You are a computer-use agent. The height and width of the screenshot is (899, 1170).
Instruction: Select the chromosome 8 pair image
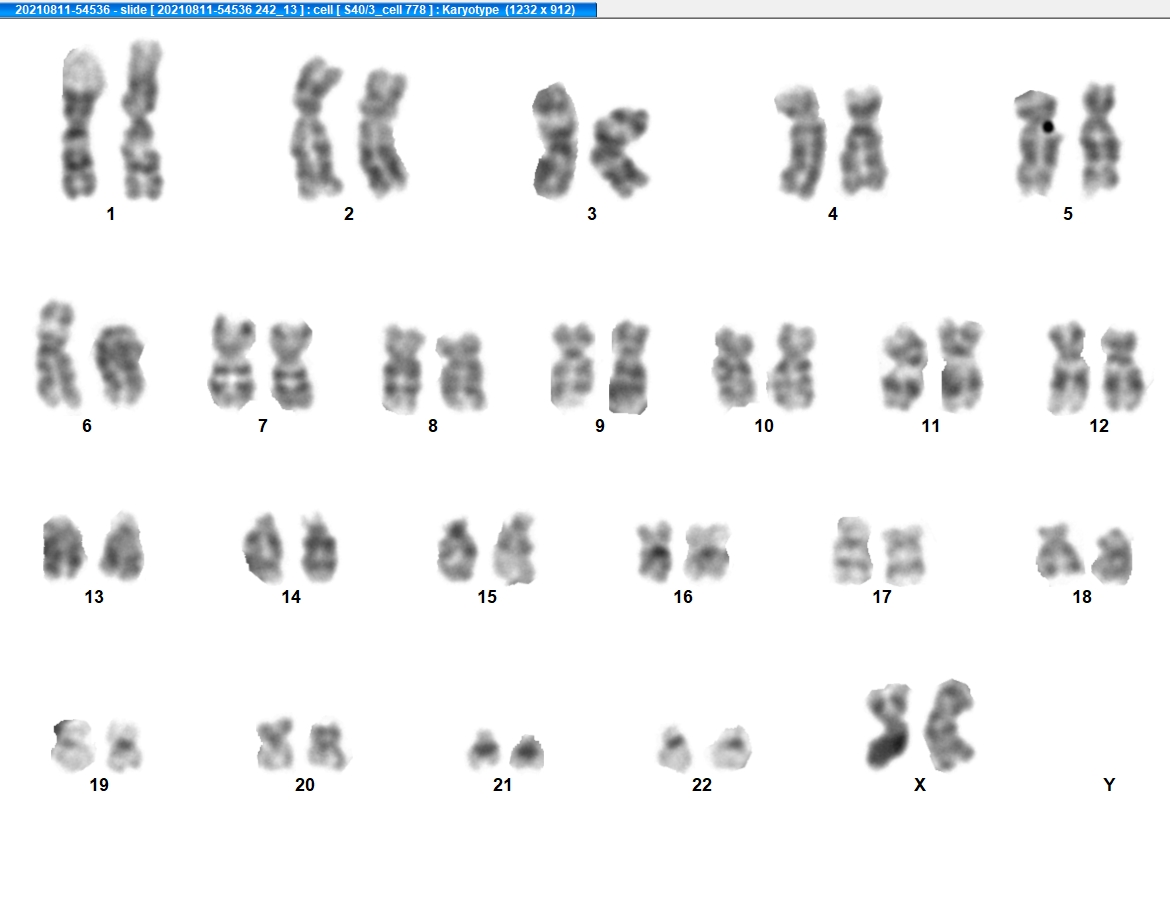pos(434,369)
